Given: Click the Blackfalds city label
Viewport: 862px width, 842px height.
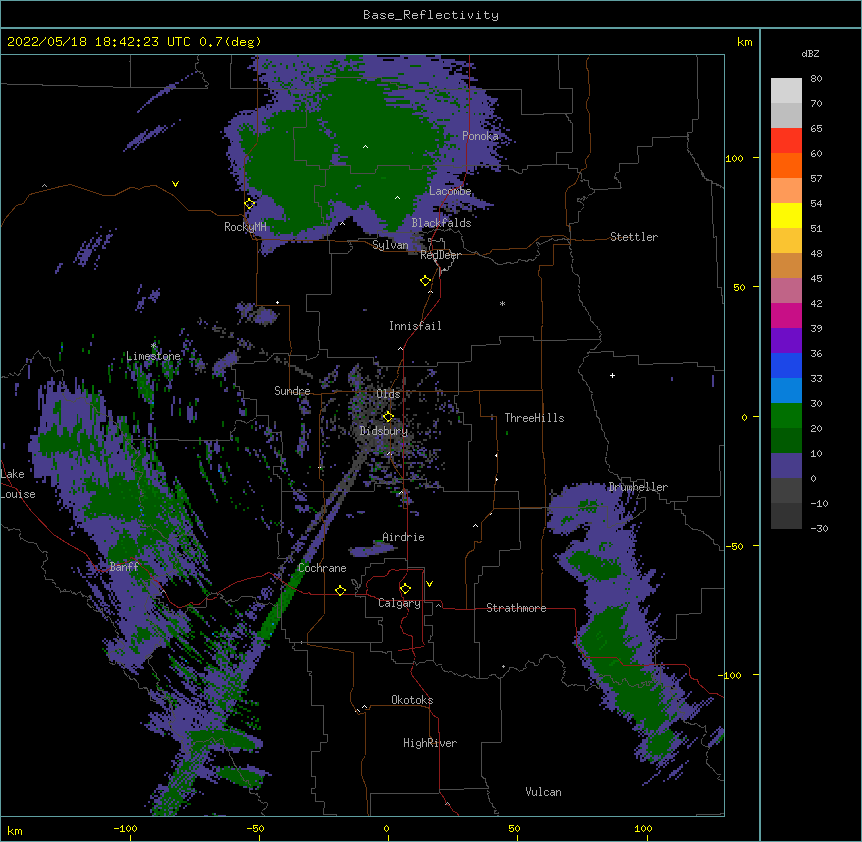Looking at the screenshot, I should point(441,223).
